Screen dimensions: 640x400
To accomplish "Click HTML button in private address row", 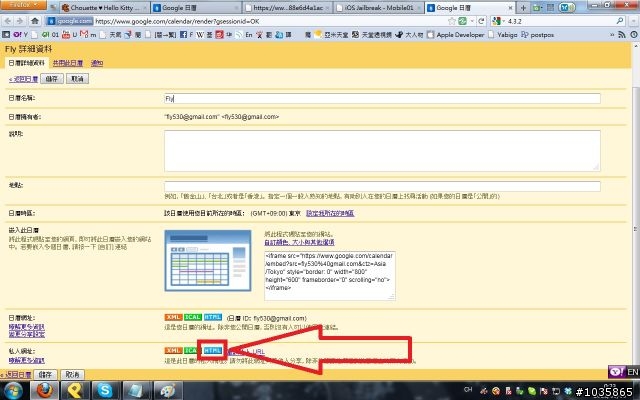I will (x=213, y=351).
